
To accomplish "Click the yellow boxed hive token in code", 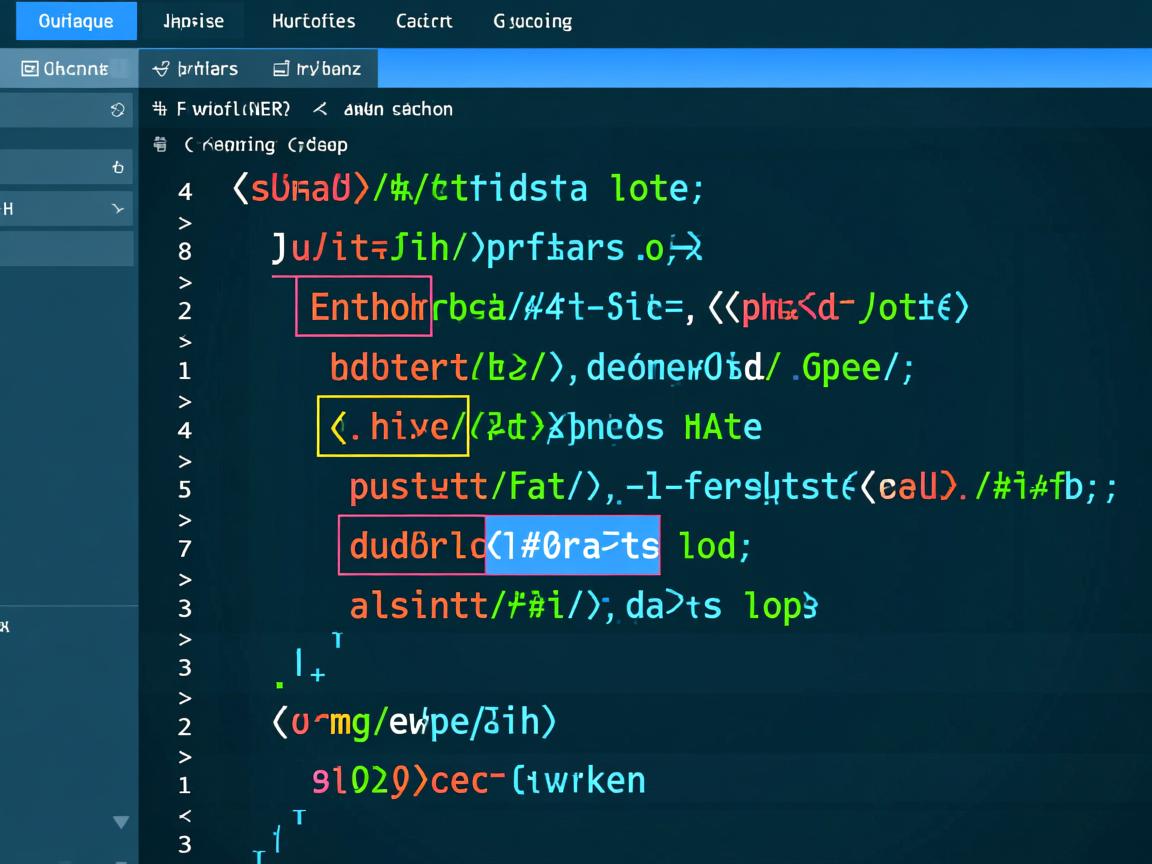I will (x=393, y=427).
